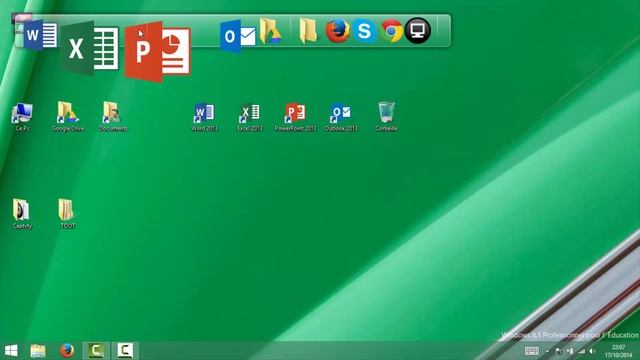Show hidden system tray icons

coord(547,351)
